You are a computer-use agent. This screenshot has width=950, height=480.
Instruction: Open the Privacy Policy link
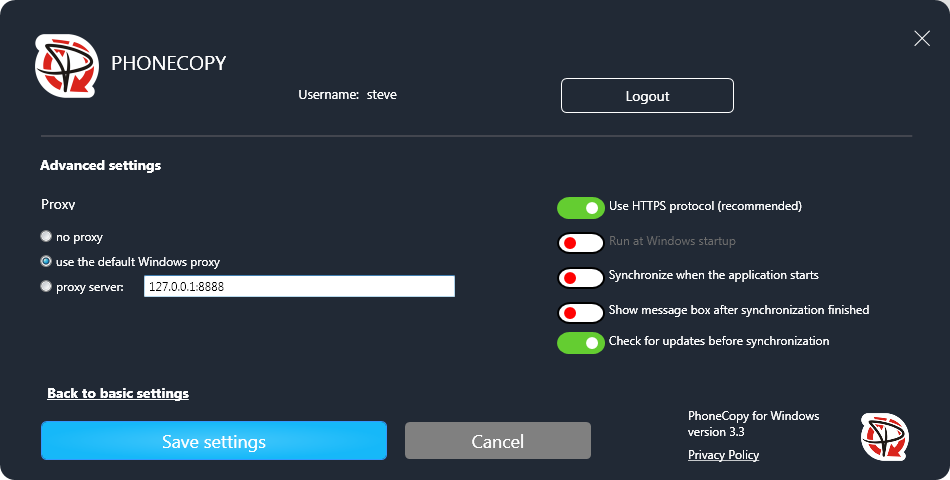coord(723,455)
